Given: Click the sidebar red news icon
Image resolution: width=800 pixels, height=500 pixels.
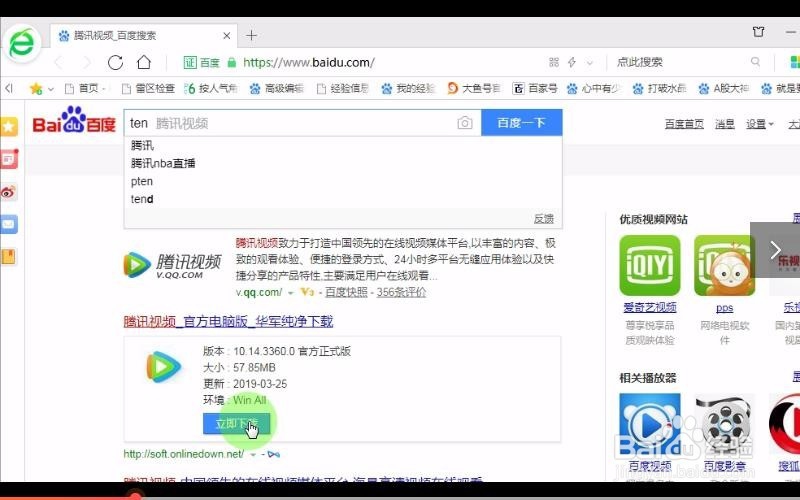Looking at the screenshot, I should (x=9, y=159).
